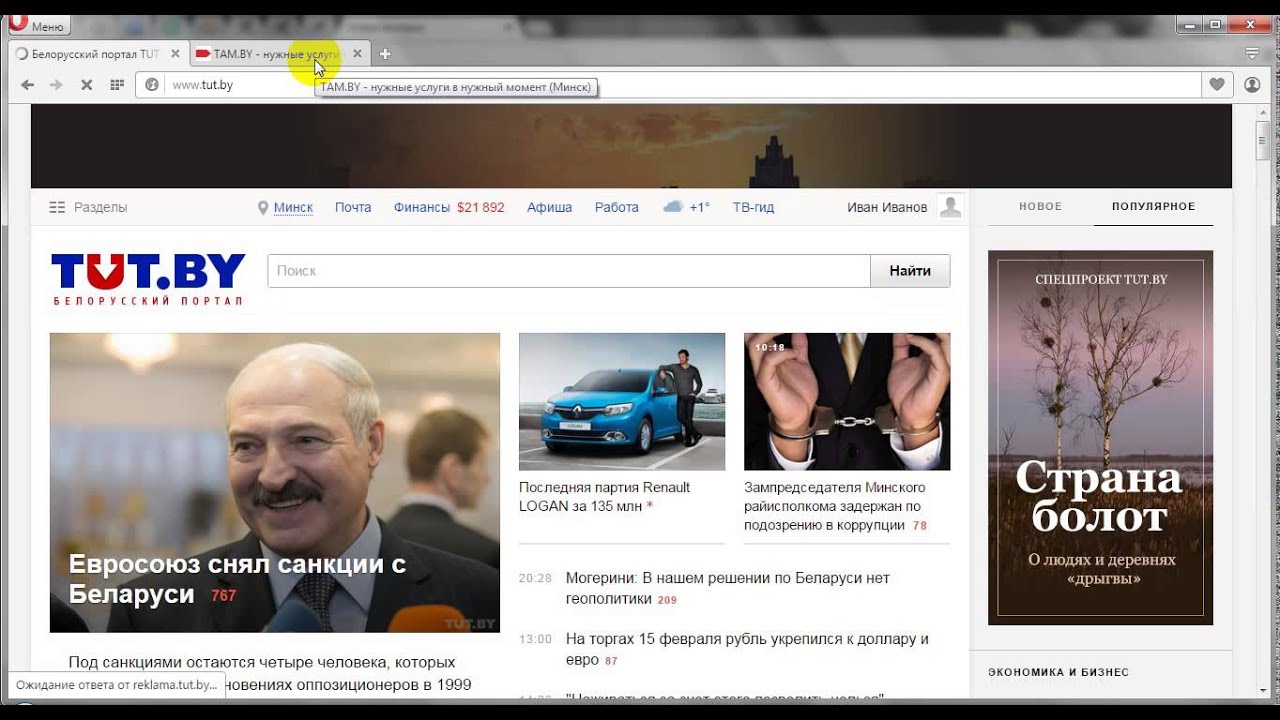
Task: Switch to the НОВОЕ tab
Action: point(1040,206)
